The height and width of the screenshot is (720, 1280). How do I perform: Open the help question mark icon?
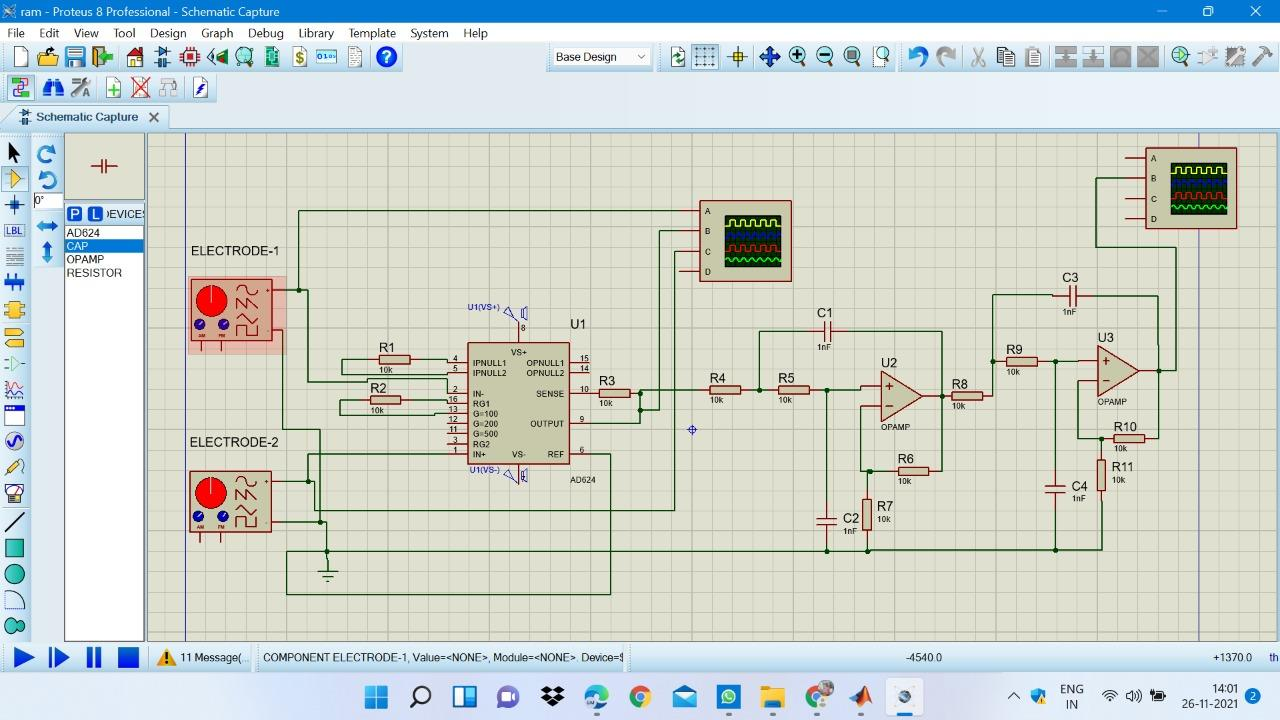tap(387, 57)
